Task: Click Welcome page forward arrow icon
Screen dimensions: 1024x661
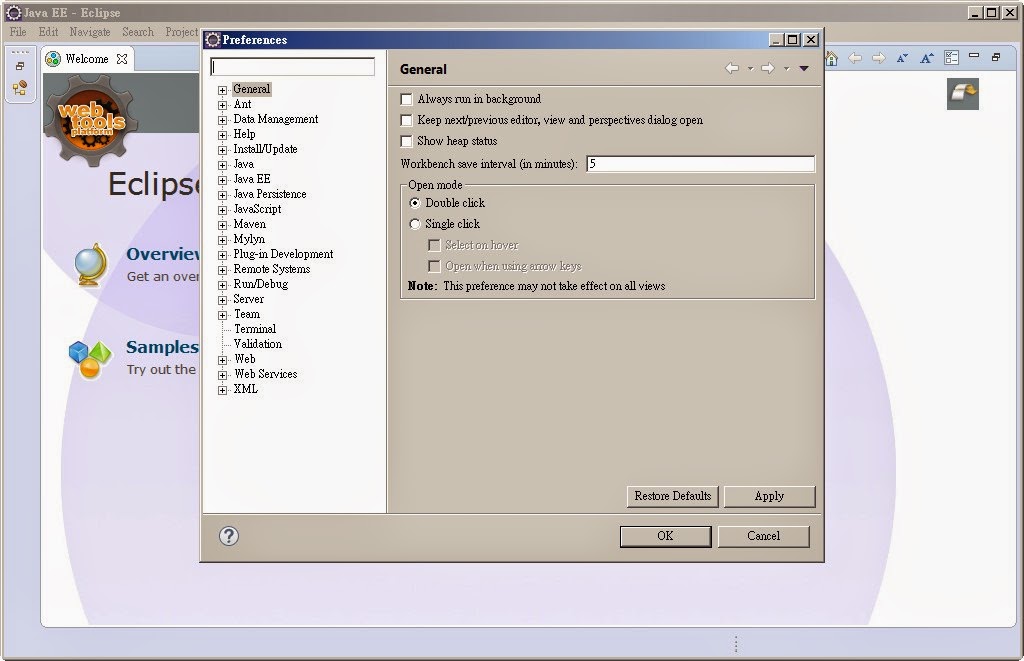Action: (879, 58)
